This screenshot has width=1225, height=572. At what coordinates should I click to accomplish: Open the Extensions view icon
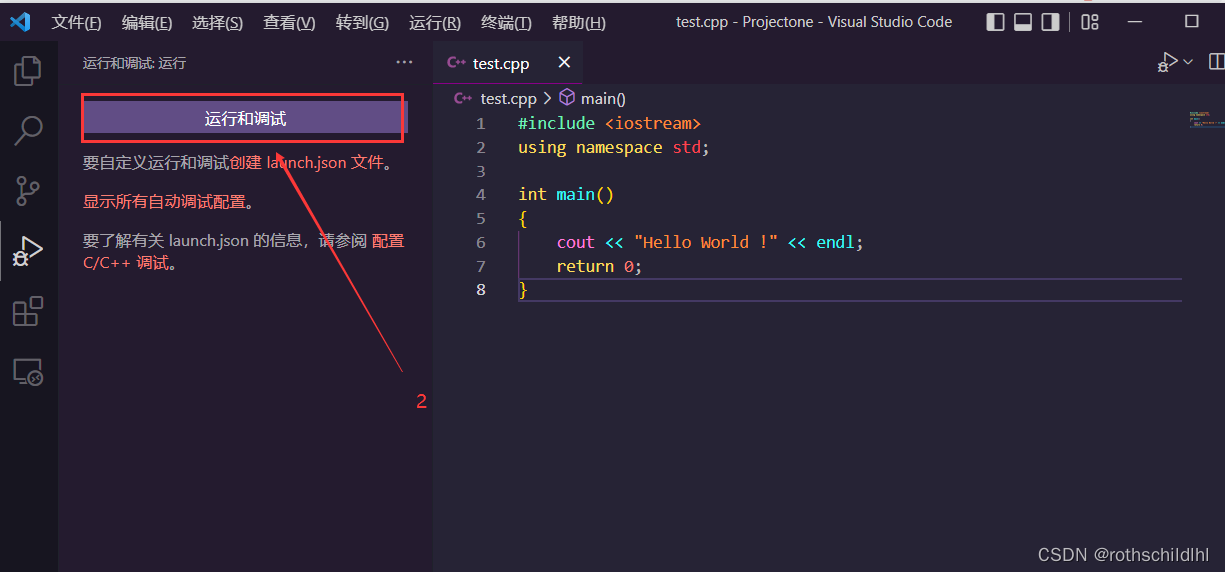[x=28, y=311]
